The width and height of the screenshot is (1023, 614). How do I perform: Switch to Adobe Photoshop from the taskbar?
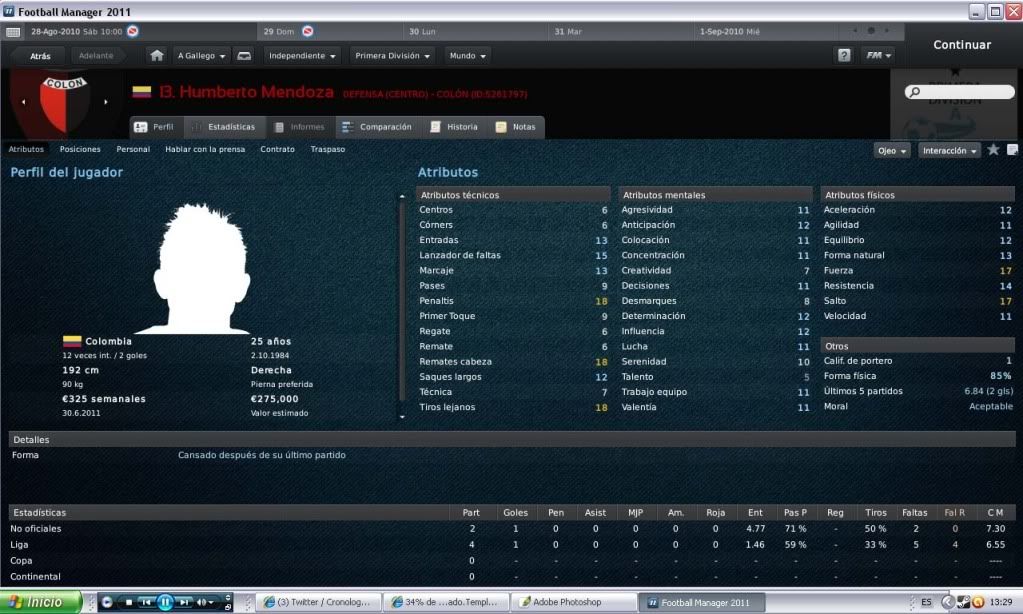click(x=573, y=602)
